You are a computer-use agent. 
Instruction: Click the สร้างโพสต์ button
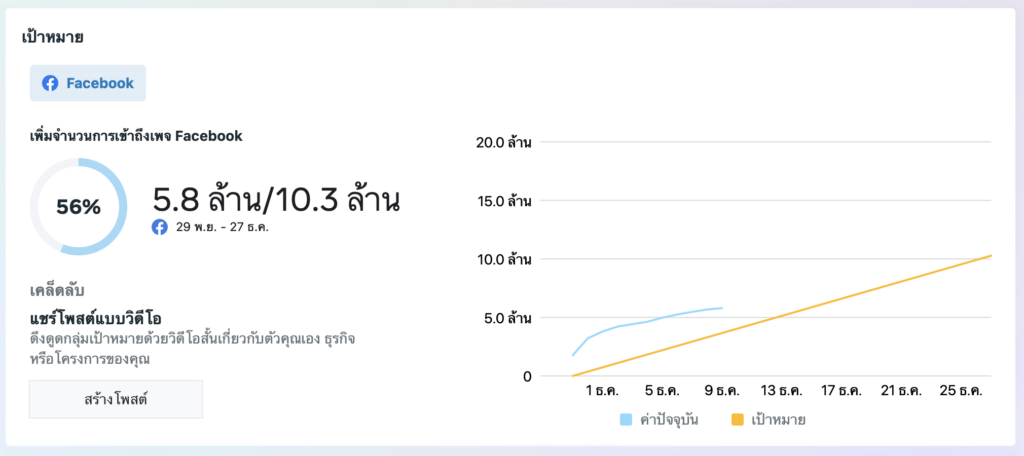[x=116, y=399]
